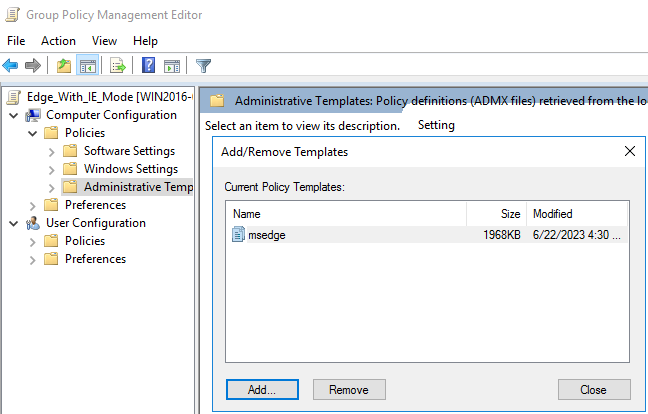The width and height of the screenshot is (648, 414).
Task: Expand the Administrative Templates node
Action: tap(52, 188)
